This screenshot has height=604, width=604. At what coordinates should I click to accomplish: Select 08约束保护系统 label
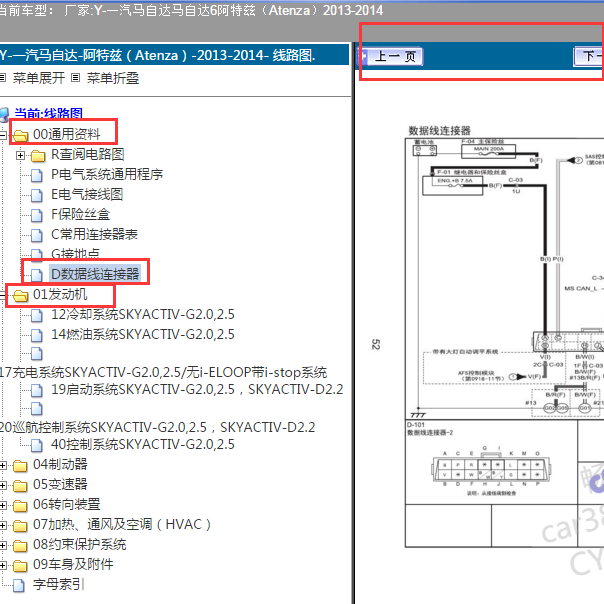80,544
